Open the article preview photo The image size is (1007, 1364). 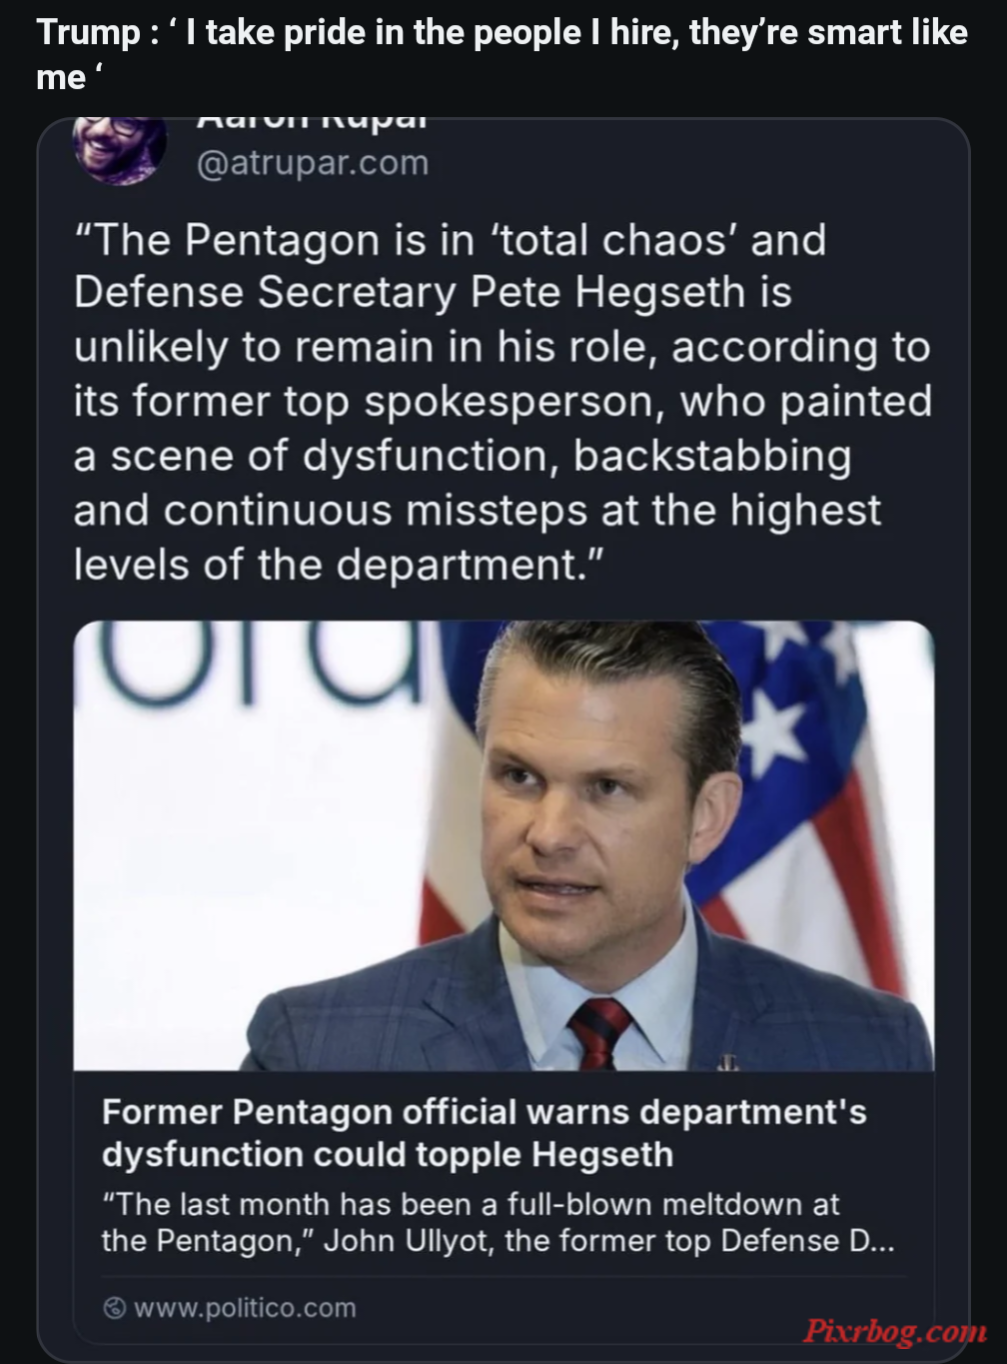pos(503,845)
